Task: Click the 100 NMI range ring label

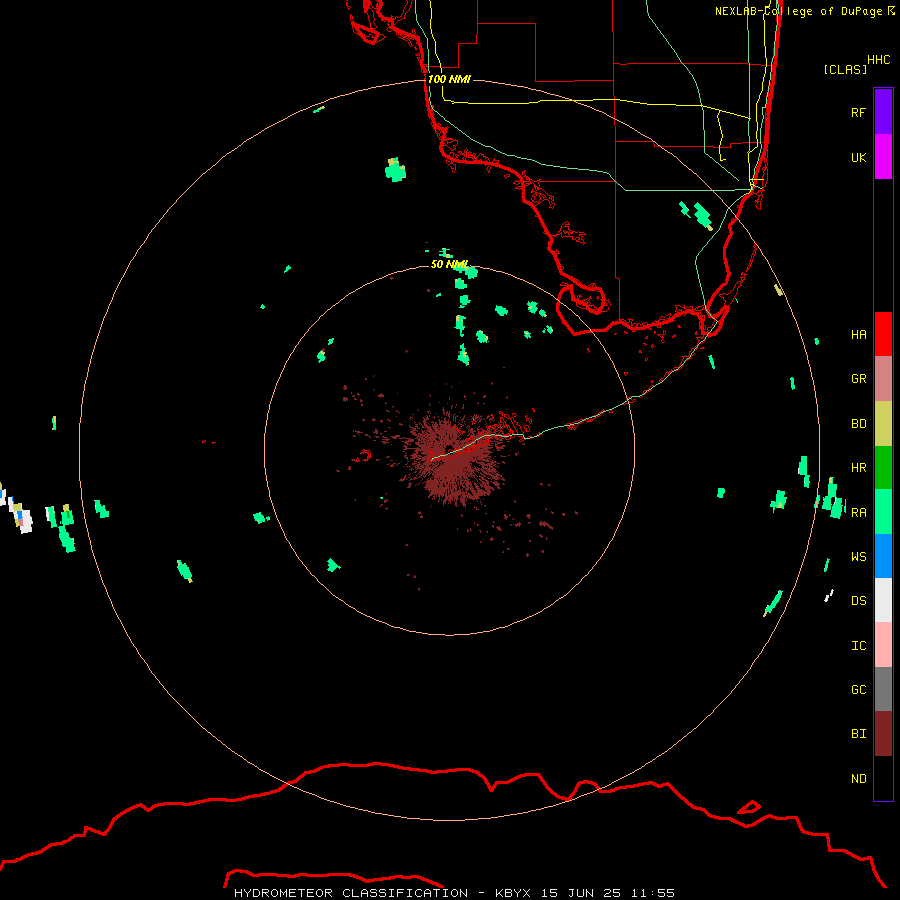Action: point(449,79)
